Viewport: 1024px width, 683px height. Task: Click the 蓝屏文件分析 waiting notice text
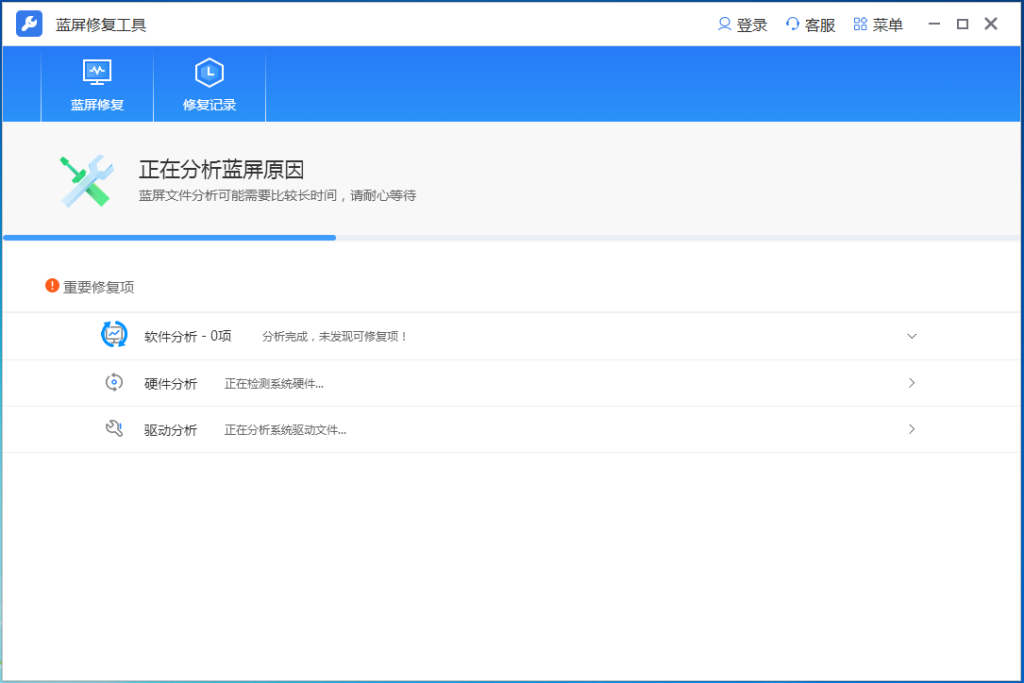tap(277, 196)
